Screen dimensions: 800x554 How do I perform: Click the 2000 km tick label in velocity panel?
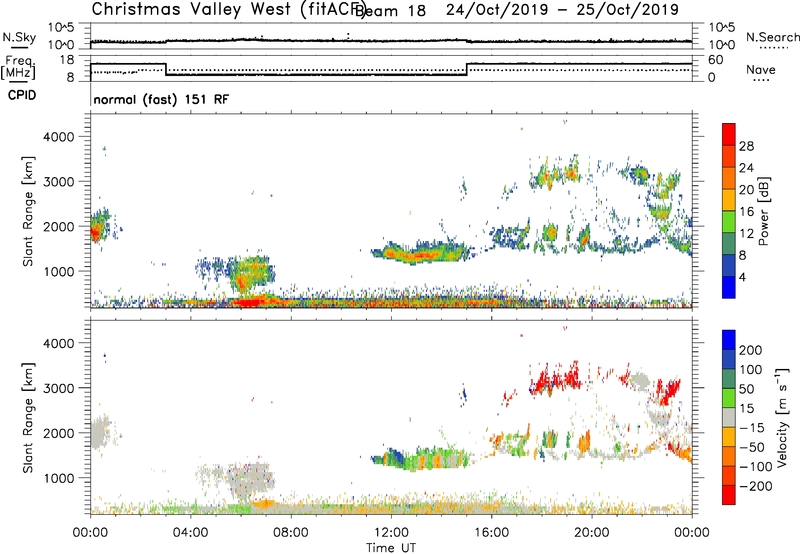[x=59, y=433]
